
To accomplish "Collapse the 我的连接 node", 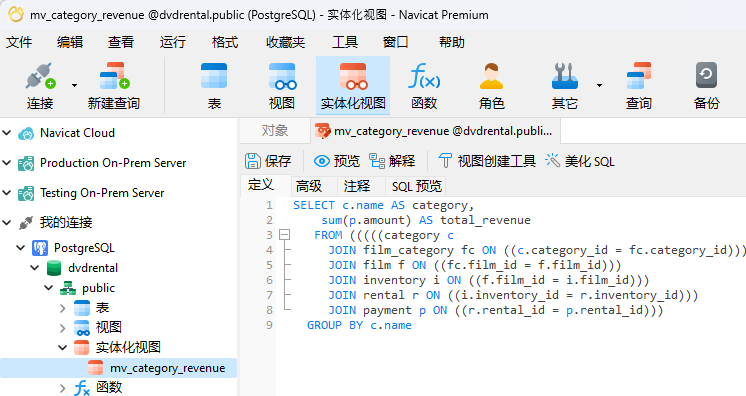I will coord(7,222).
